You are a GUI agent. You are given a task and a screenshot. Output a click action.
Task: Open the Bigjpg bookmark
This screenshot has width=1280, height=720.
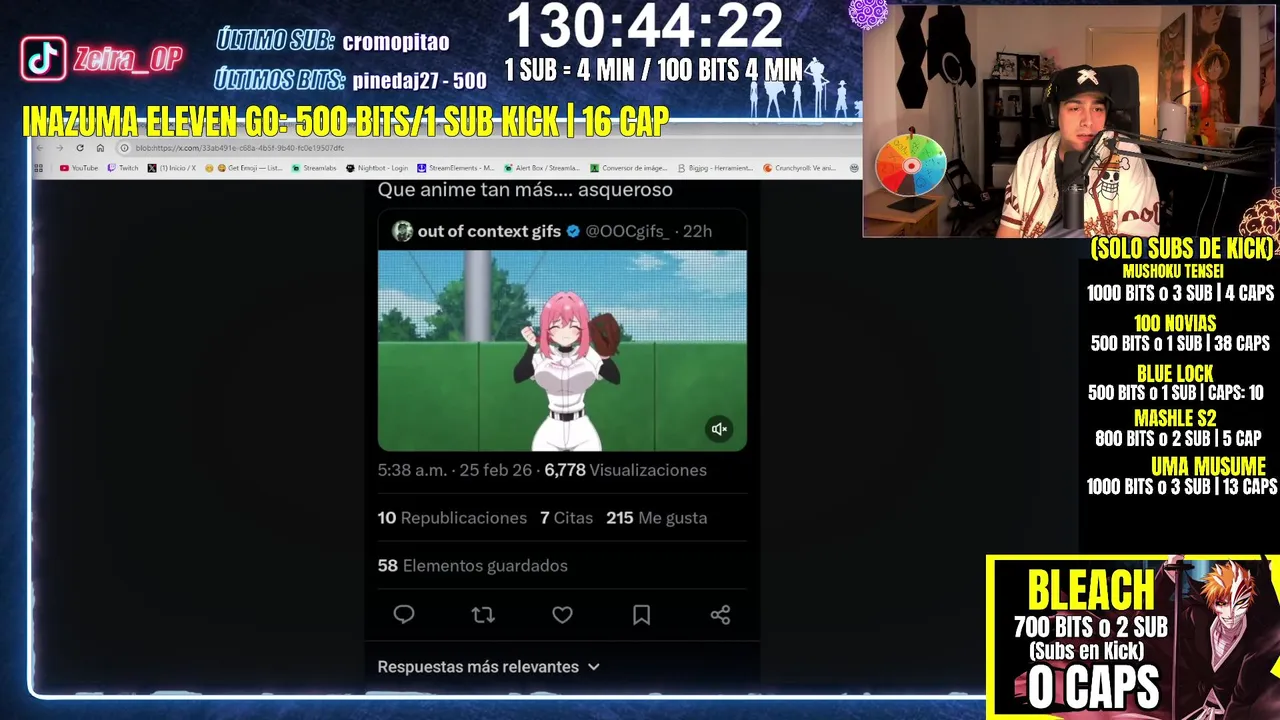click(716, 168)
